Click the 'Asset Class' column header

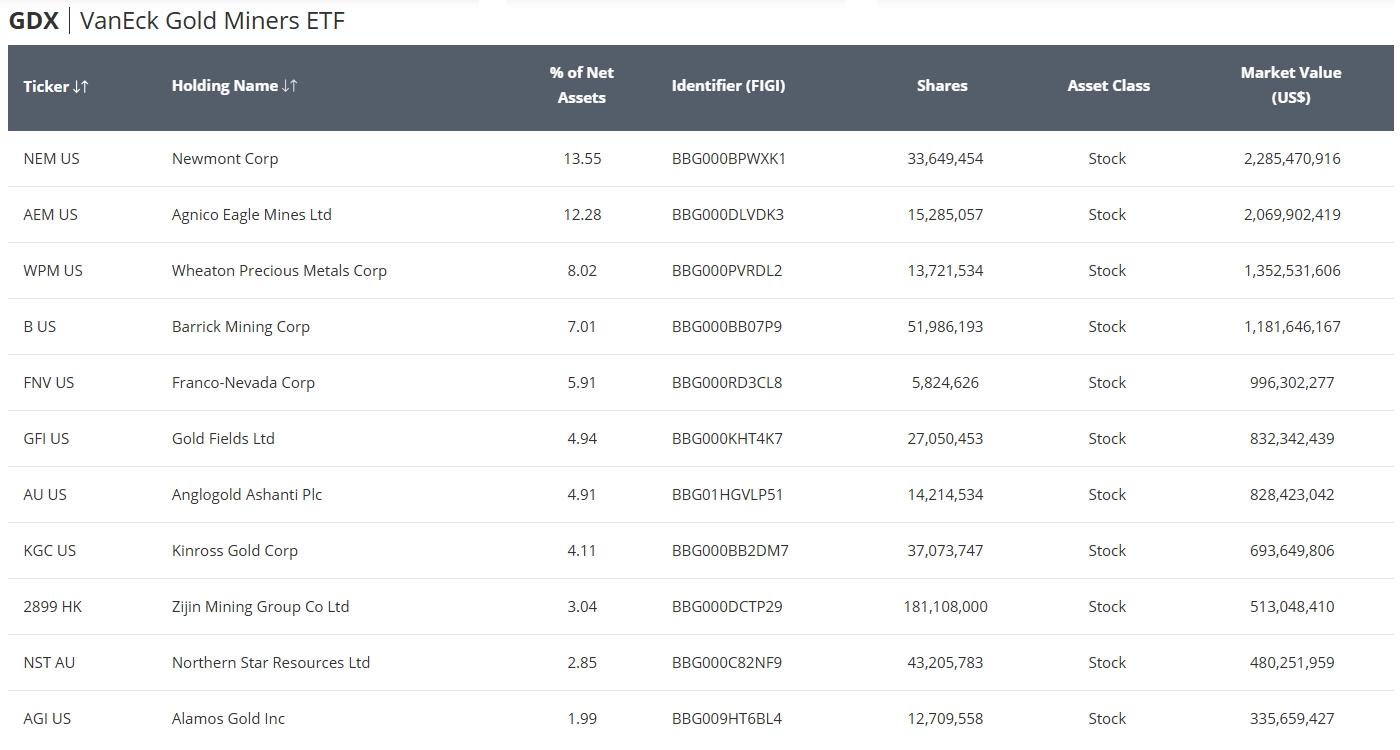click(1108, 86)
